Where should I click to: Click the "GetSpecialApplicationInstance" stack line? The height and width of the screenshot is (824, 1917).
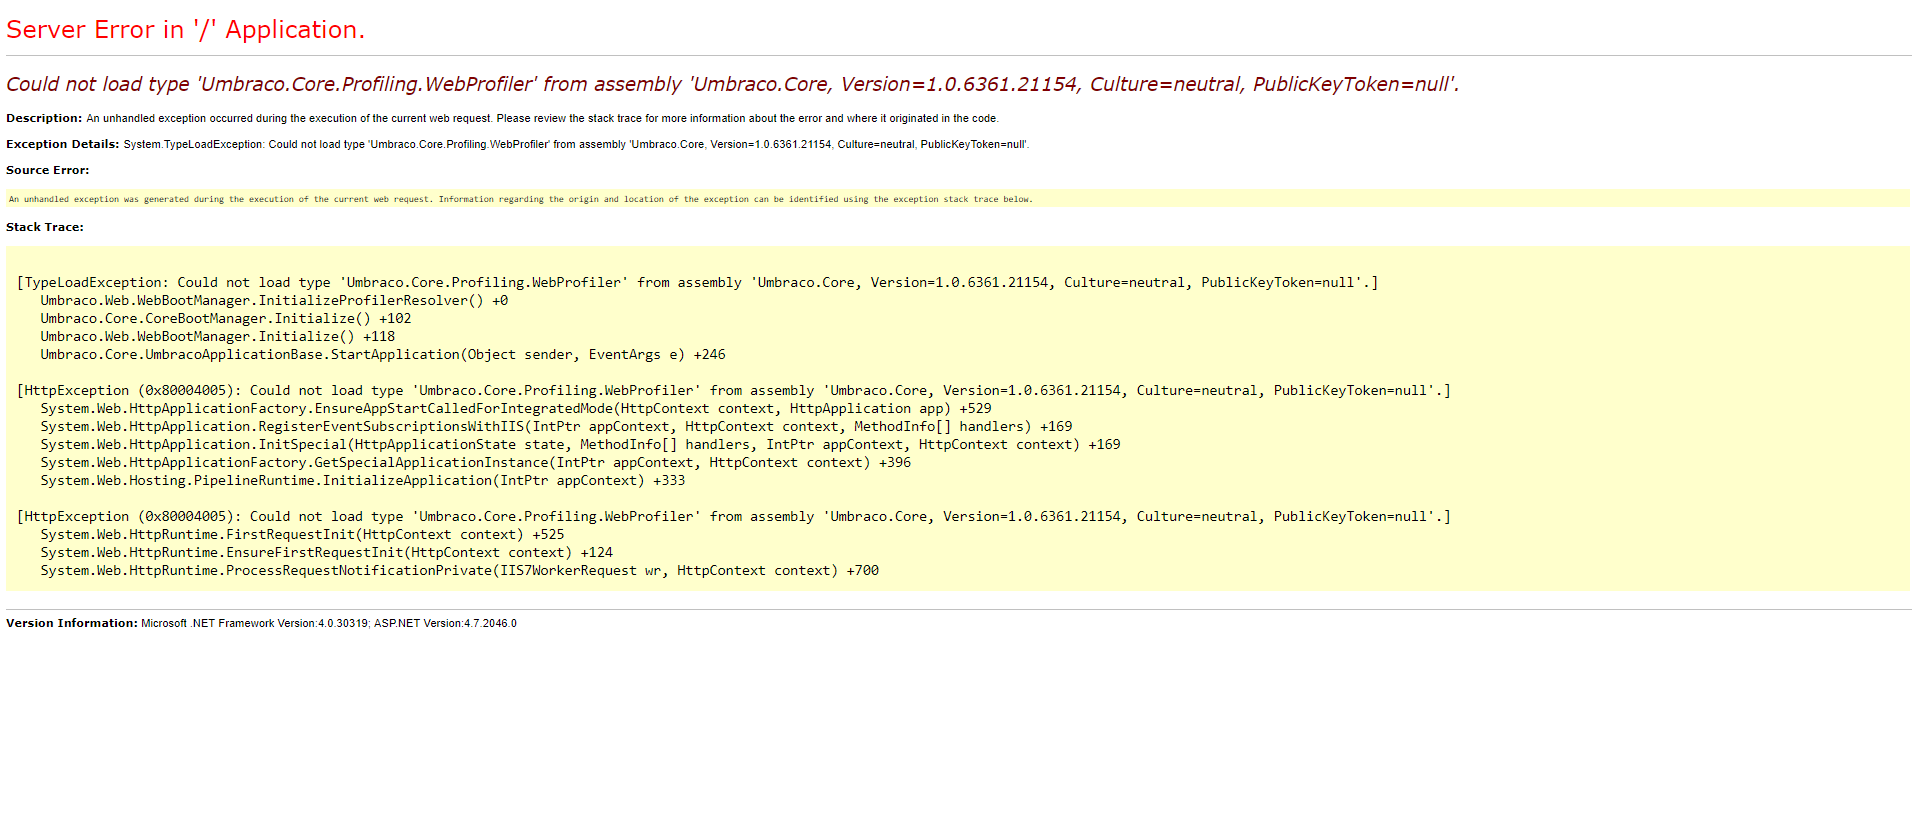pos(476,463)
